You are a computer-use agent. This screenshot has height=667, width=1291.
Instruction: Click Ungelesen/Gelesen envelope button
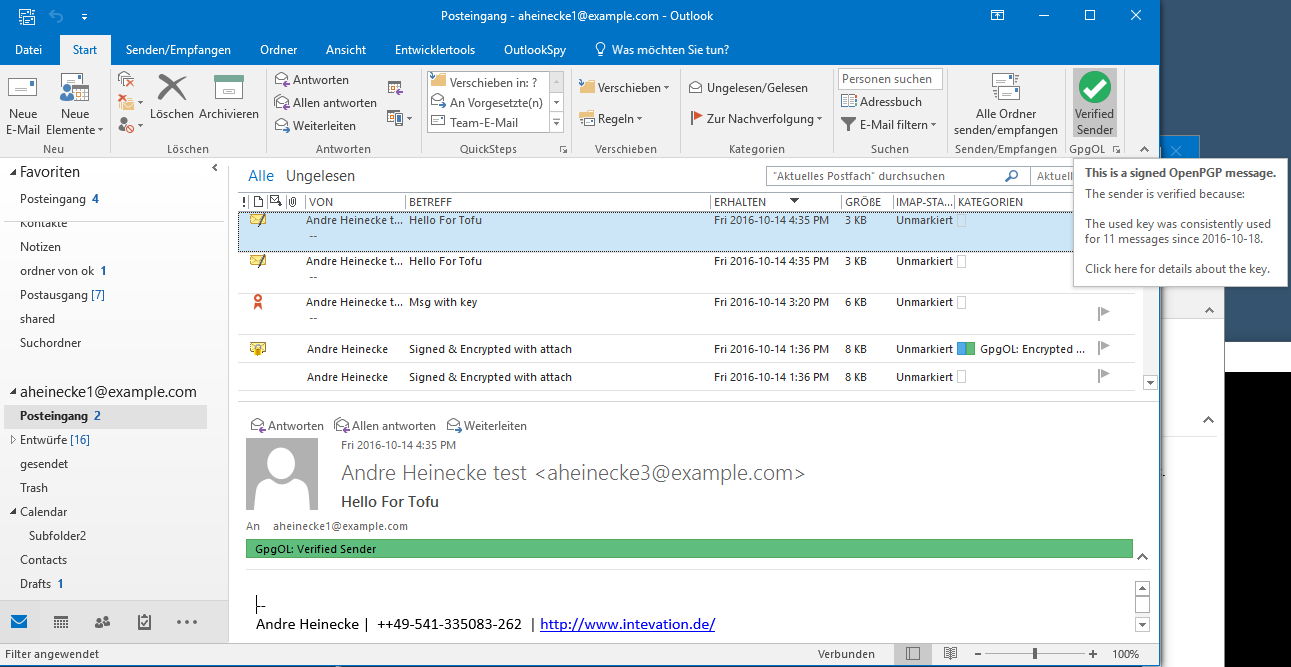[x=749, y=88]
